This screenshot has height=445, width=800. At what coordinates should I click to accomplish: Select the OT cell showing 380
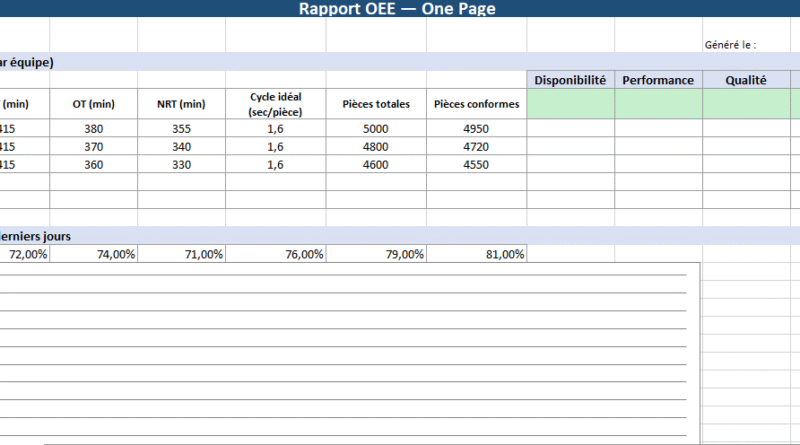[x=93, y=128]
